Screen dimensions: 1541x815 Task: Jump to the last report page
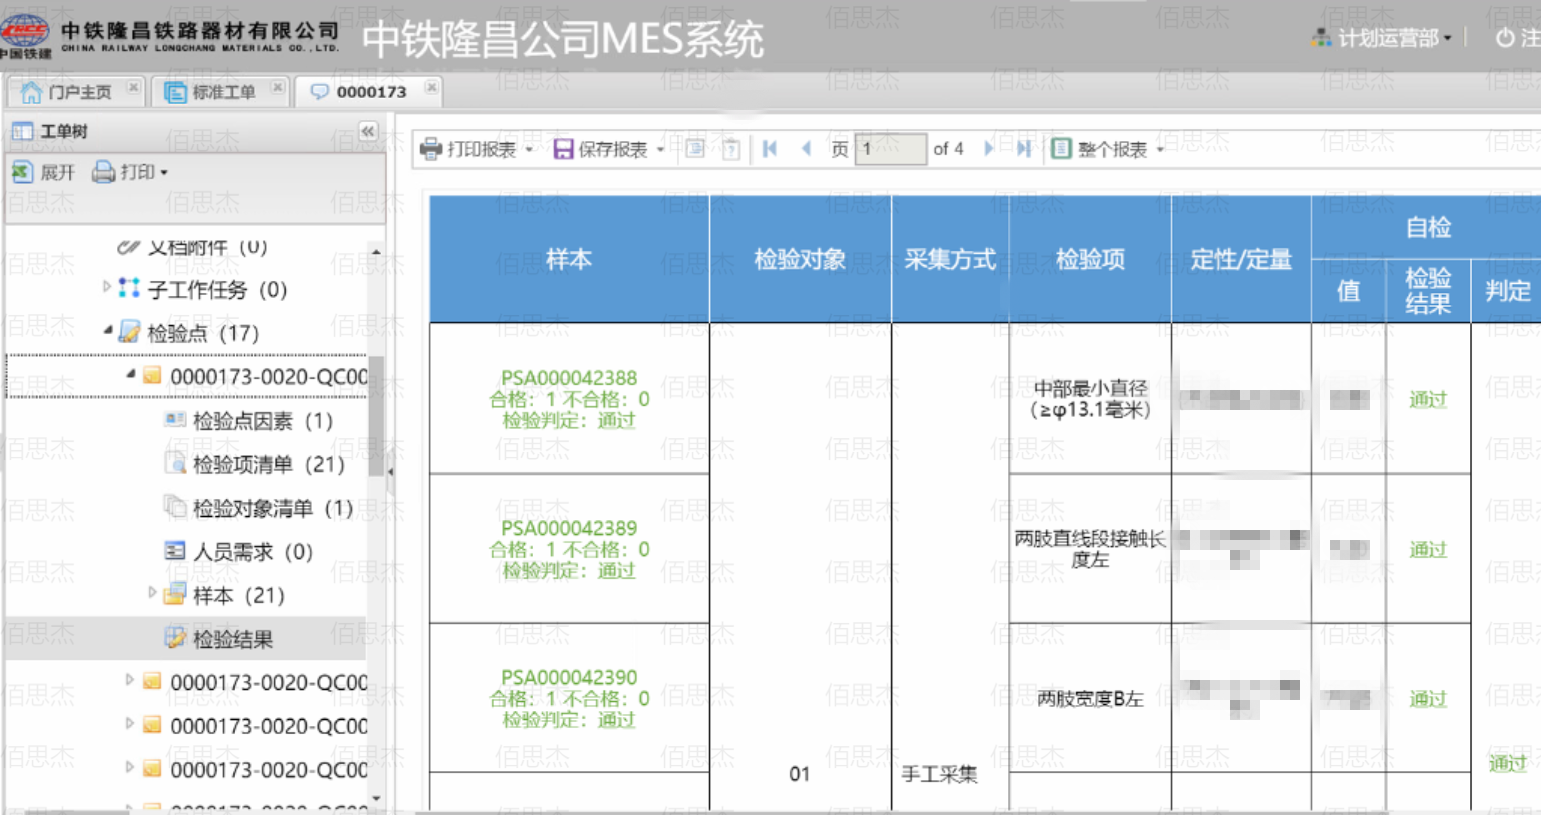tap(1024, 149)
